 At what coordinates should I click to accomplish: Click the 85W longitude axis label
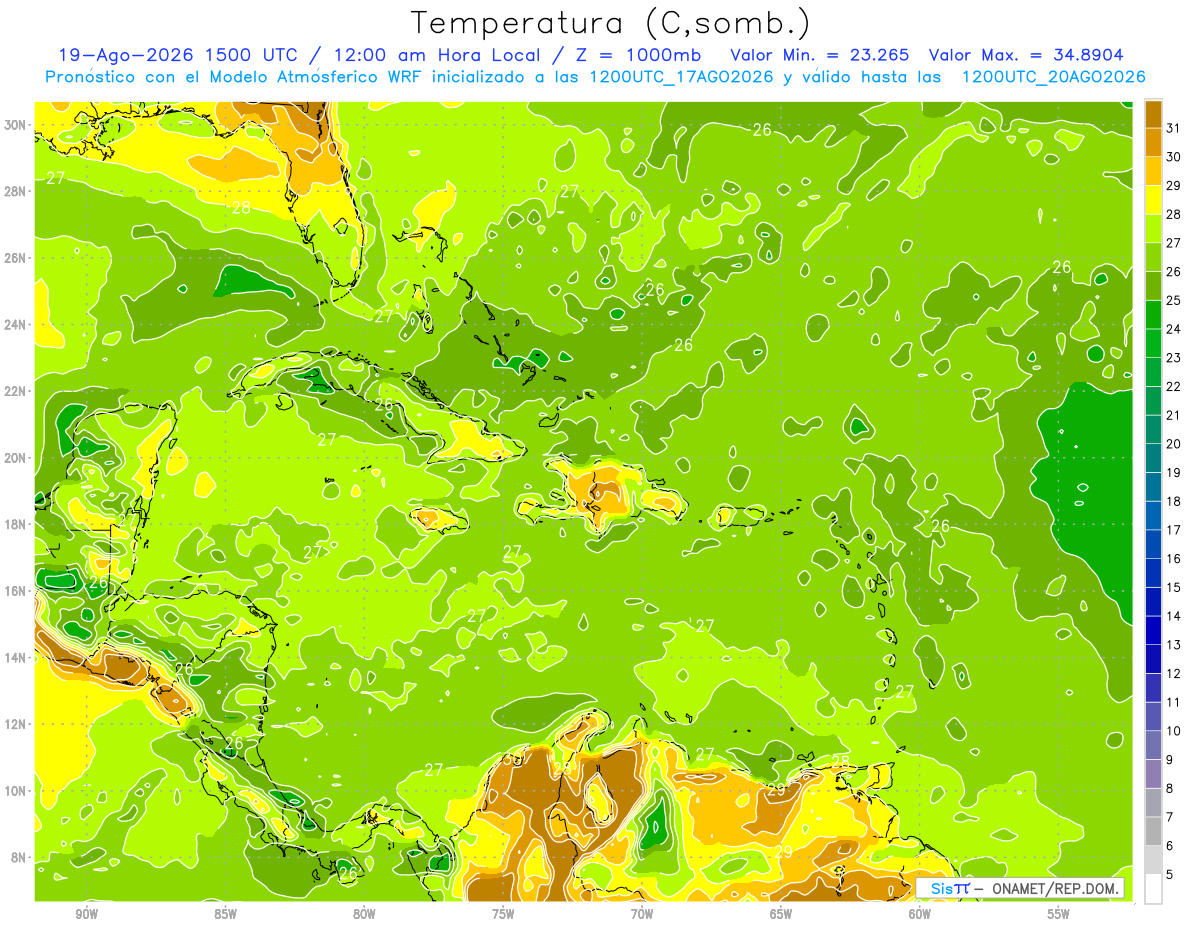225,914
